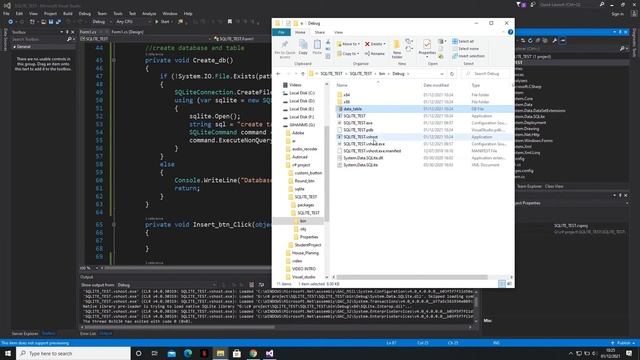Click the New folder icon in ribbon

point(397,49)
